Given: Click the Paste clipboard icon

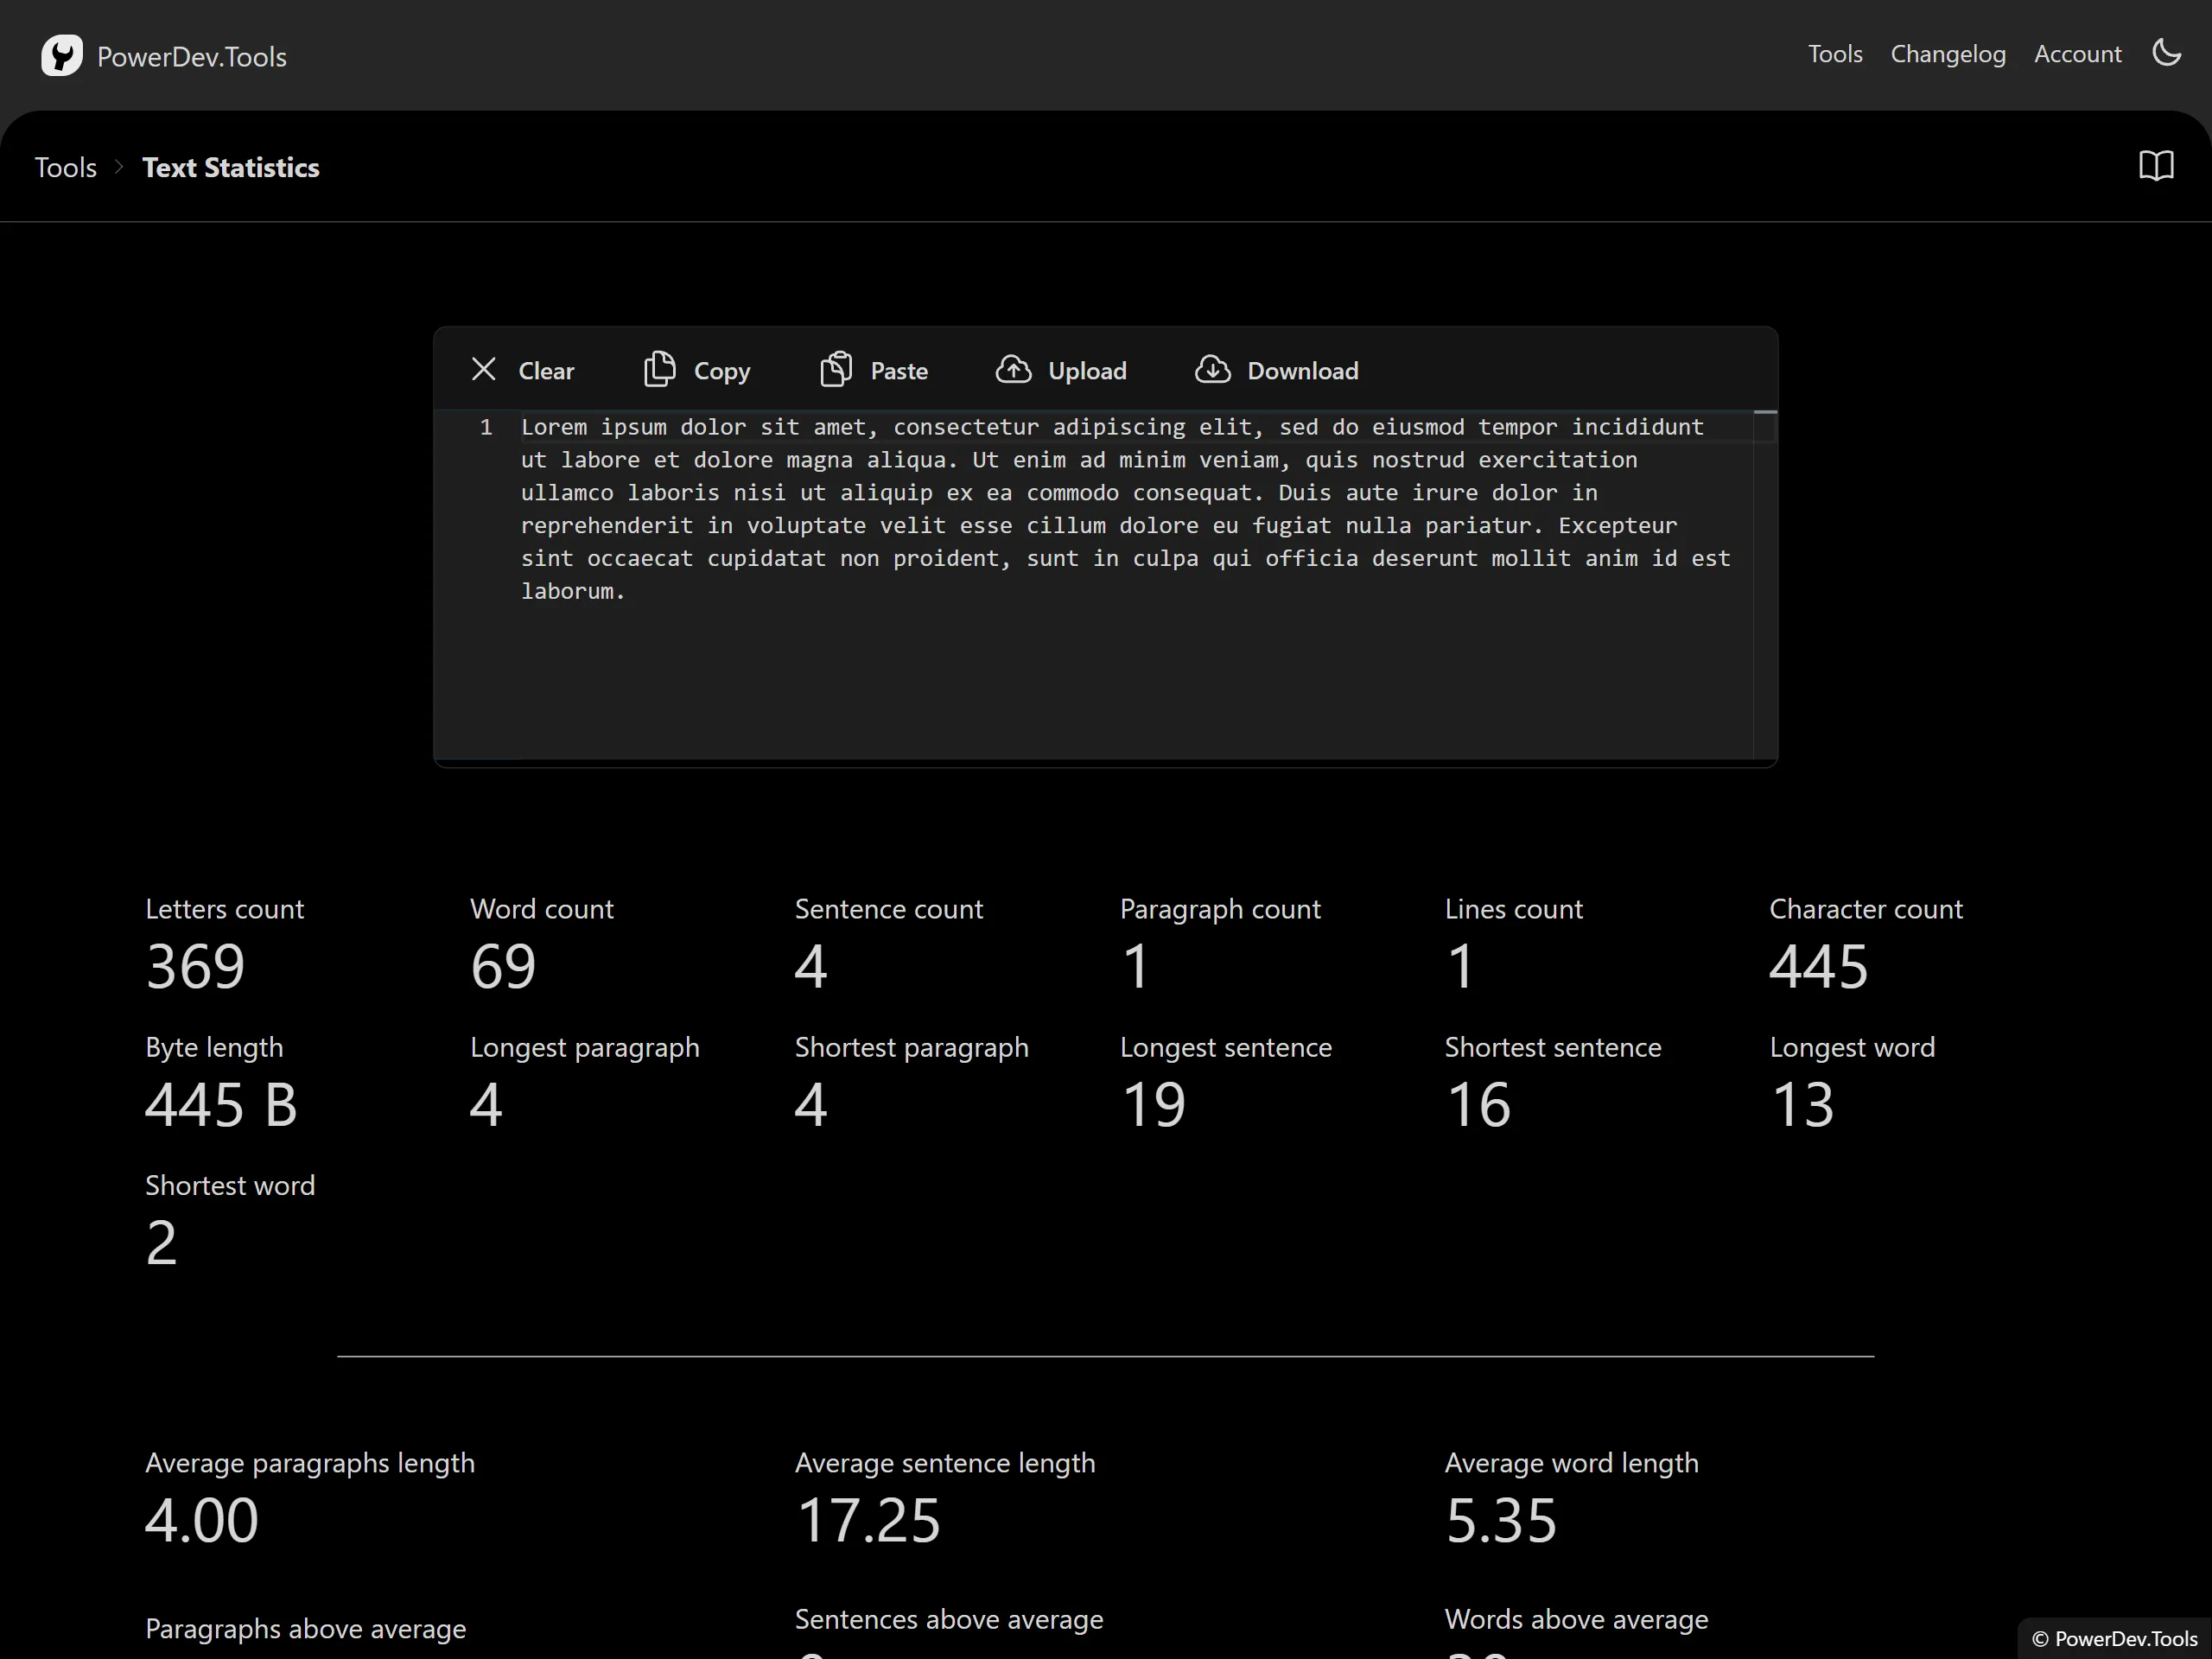Looking at the screenshot, I should (x=836, y=370).
